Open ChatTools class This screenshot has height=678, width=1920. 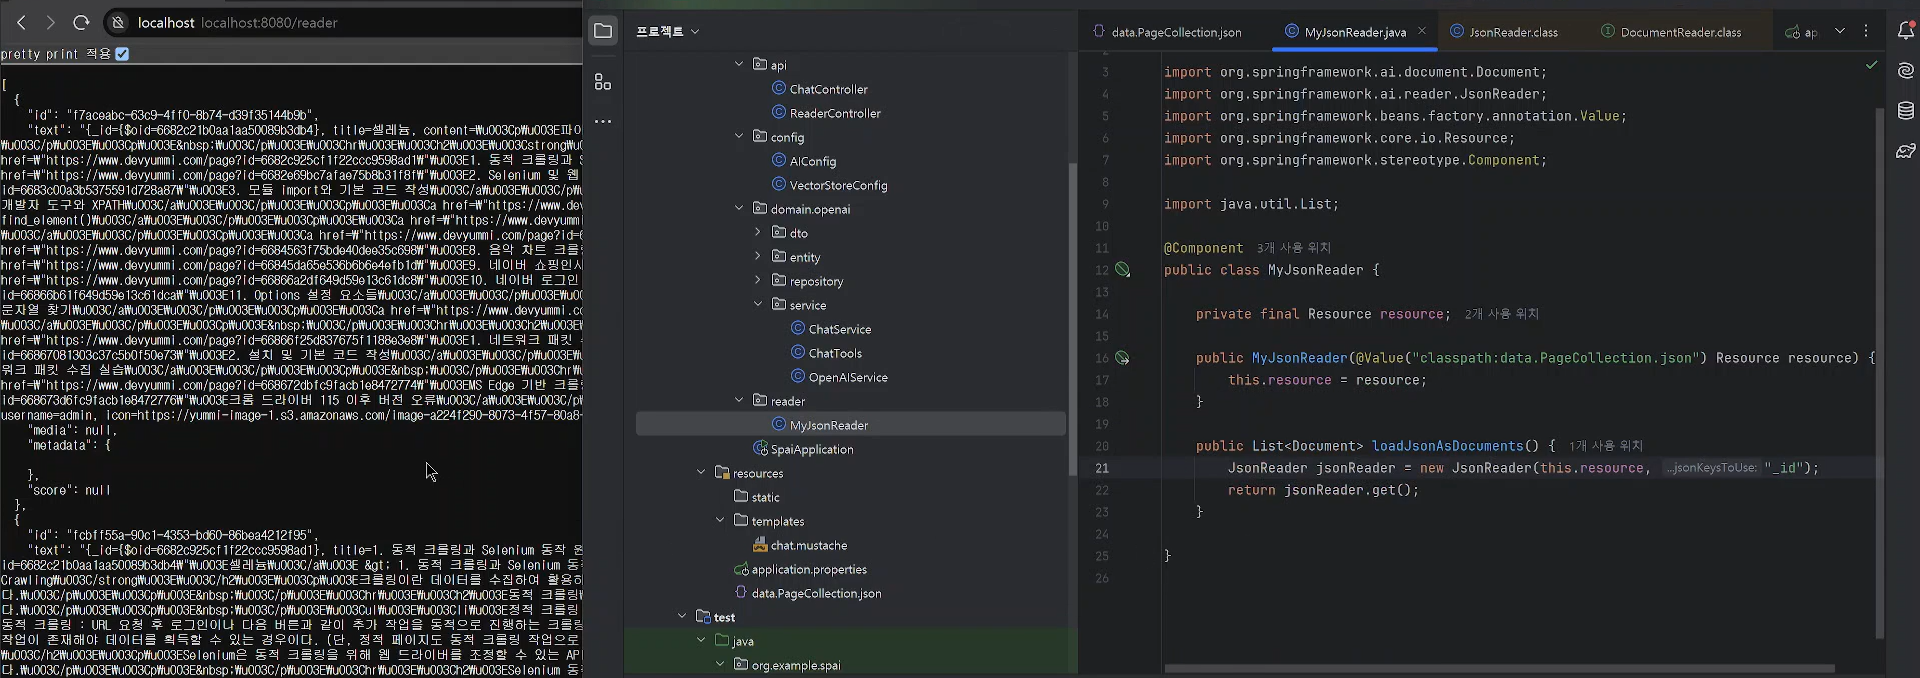[x=835, y=353]
